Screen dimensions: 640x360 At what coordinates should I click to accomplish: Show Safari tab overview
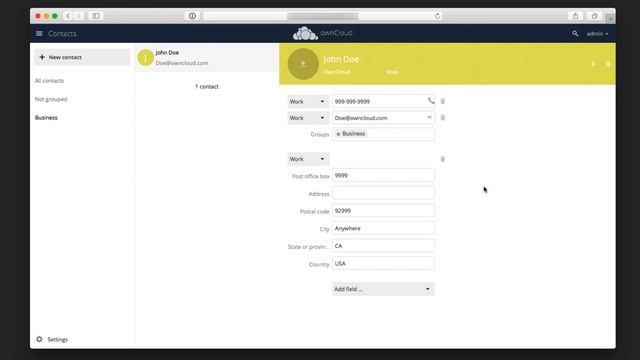tap(594, 16)
